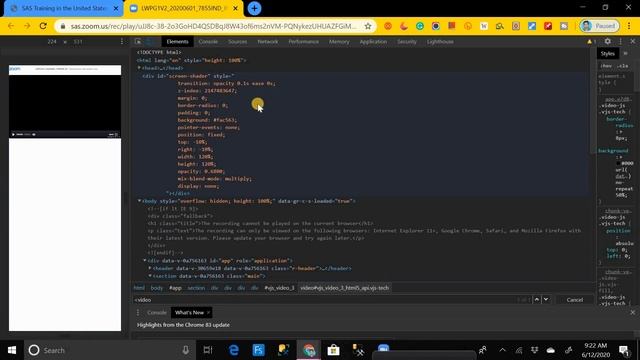Toggle the .cls class editor button
Screen dimensions: 640x360
click(622, 66)
